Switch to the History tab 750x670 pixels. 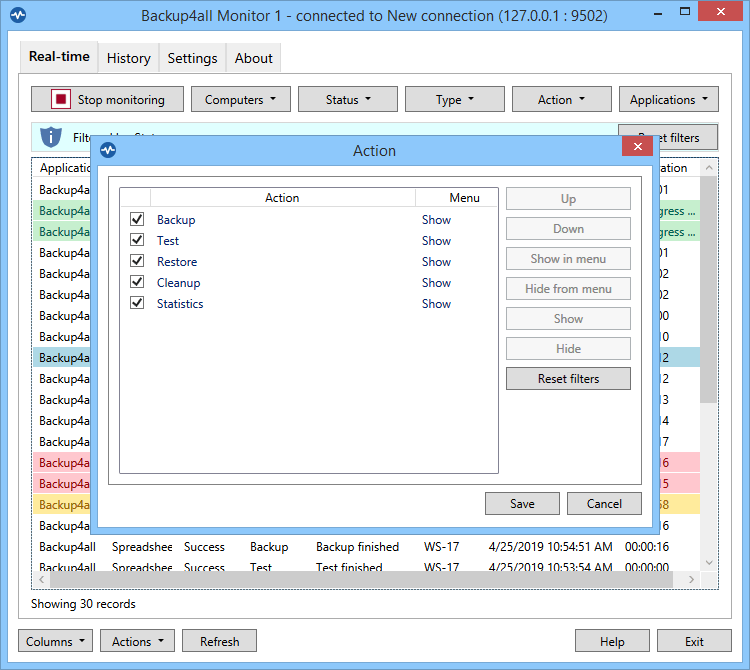tap(128, 58)
